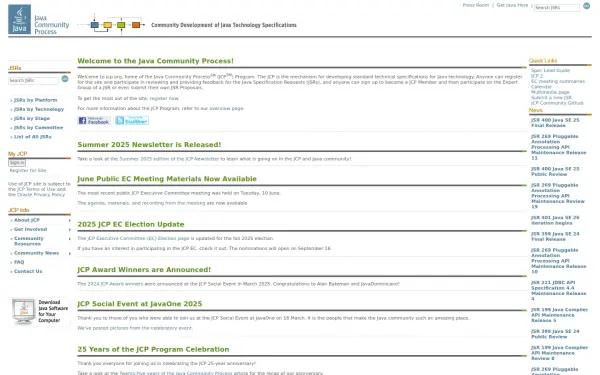This screenshot has width=600, height=375.
Task: Open the JCP Executive Committee Election page link
Action: point(138,238)
